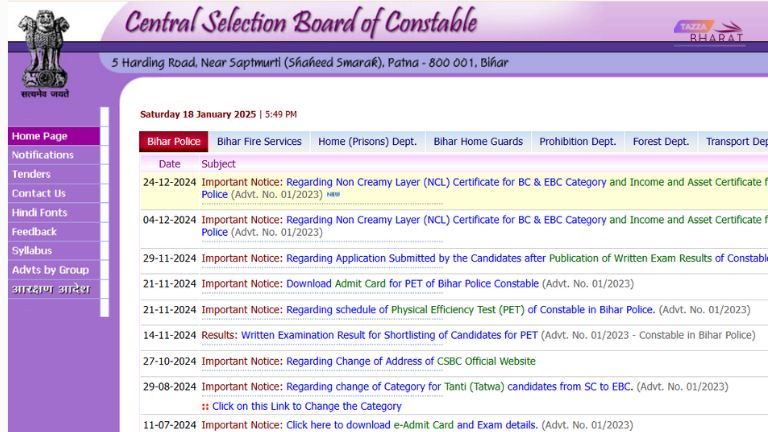This screenshot has height=432, width=768.
Task: Click the 'new' badge on first notice
Action: click(x=333, y=194)
